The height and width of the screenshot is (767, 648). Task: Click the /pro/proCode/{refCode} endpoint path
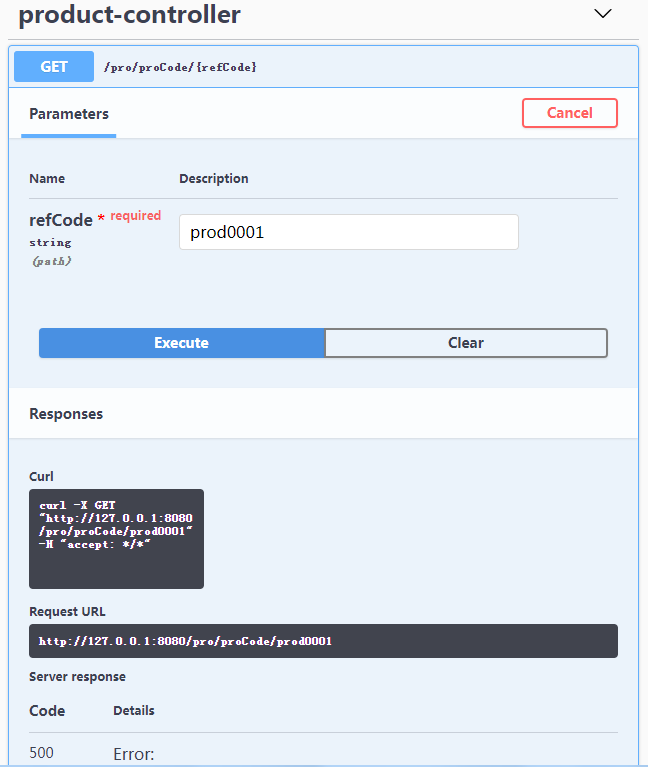tap(180, 67)
